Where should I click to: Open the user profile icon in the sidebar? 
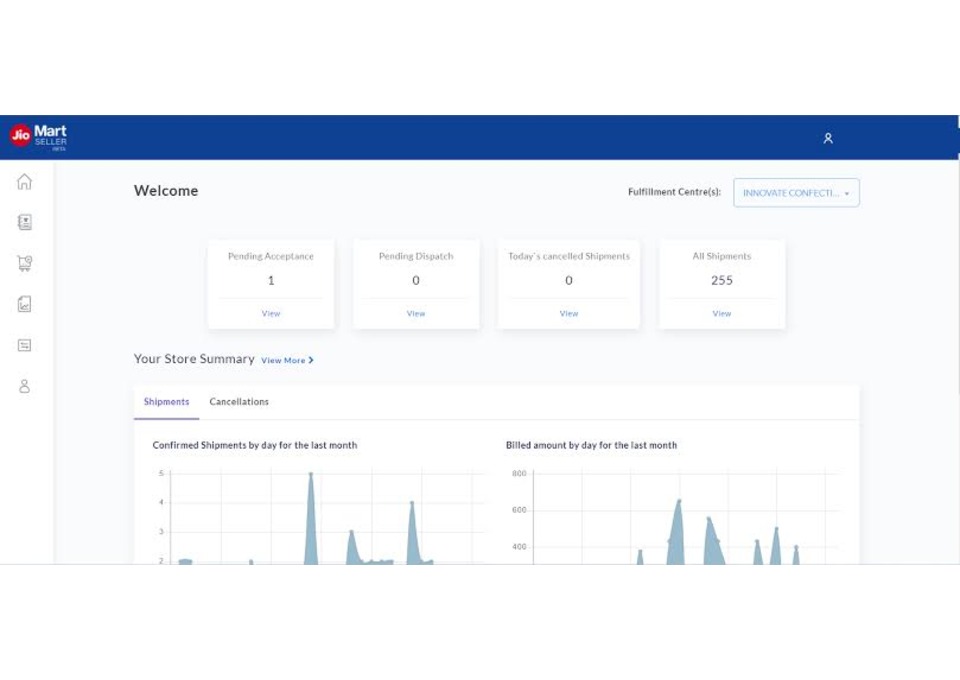24,386
